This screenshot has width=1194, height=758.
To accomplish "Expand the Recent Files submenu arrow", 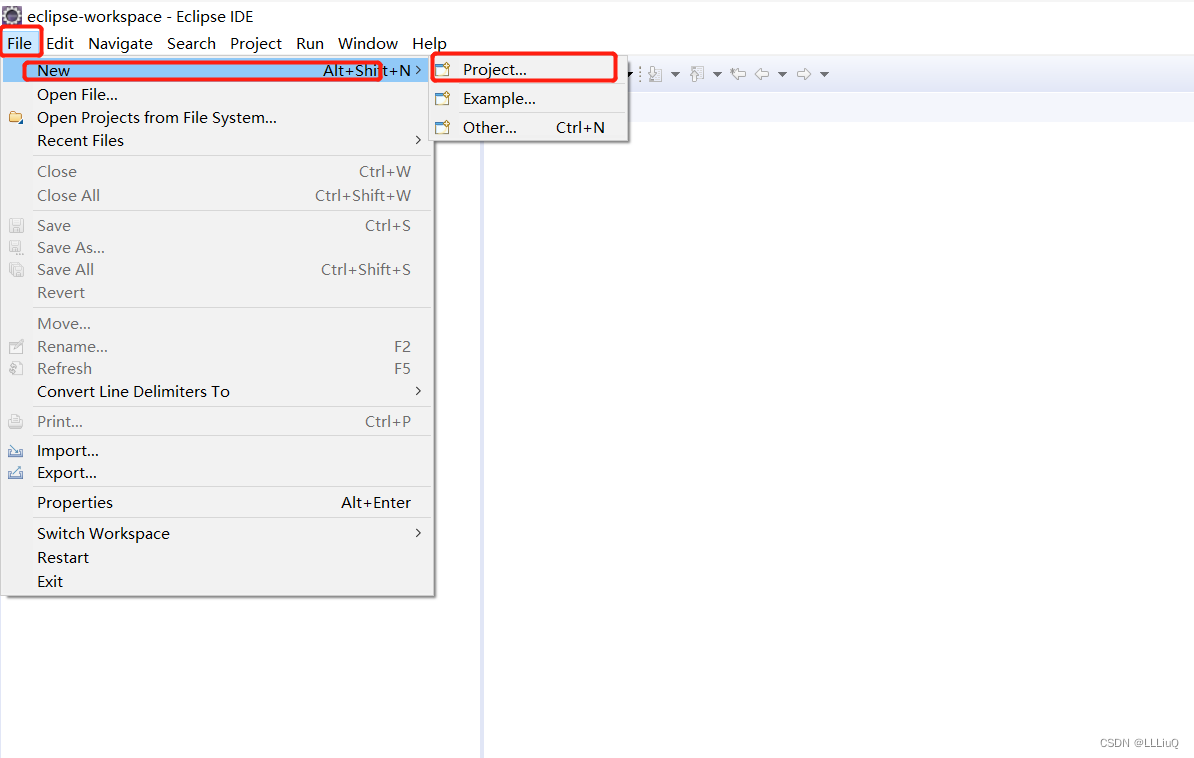I will (x=418, y=140).
